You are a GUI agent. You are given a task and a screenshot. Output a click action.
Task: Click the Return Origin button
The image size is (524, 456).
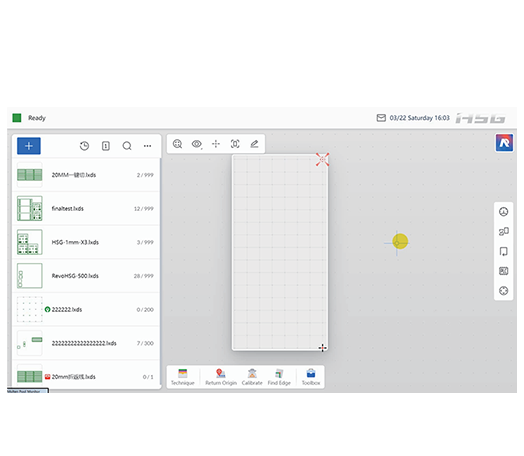221,377
